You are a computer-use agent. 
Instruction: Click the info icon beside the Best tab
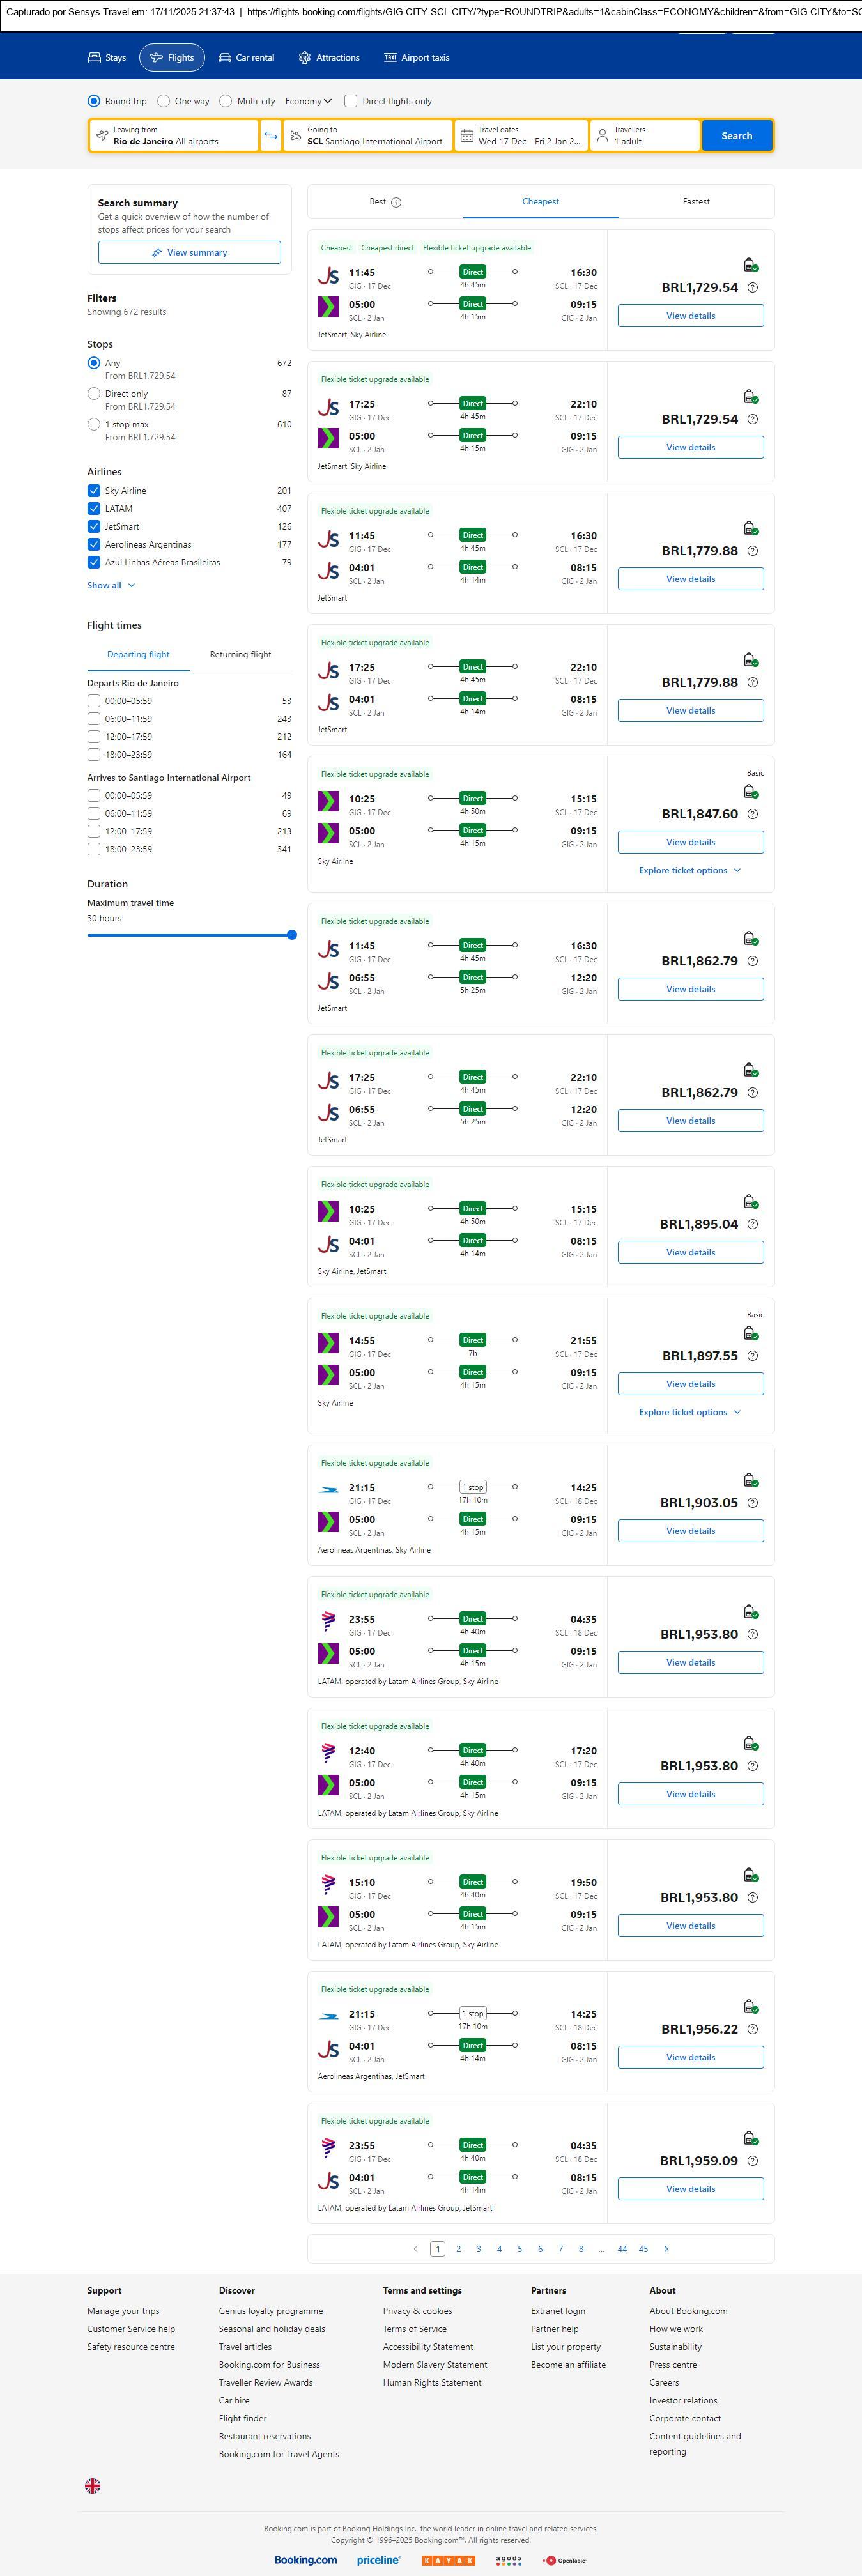(396, 202)
